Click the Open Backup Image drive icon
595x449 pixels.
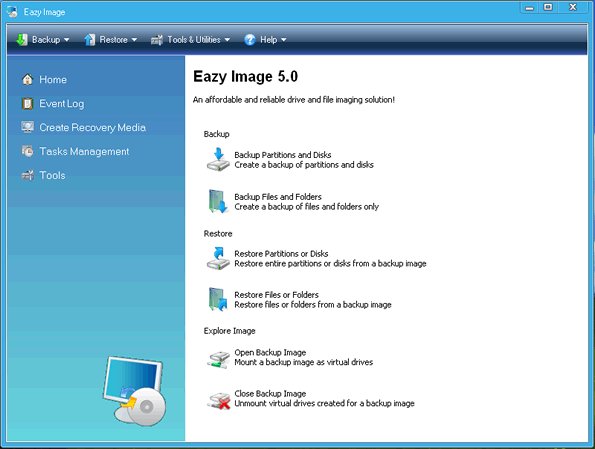[x=219, y=359]
